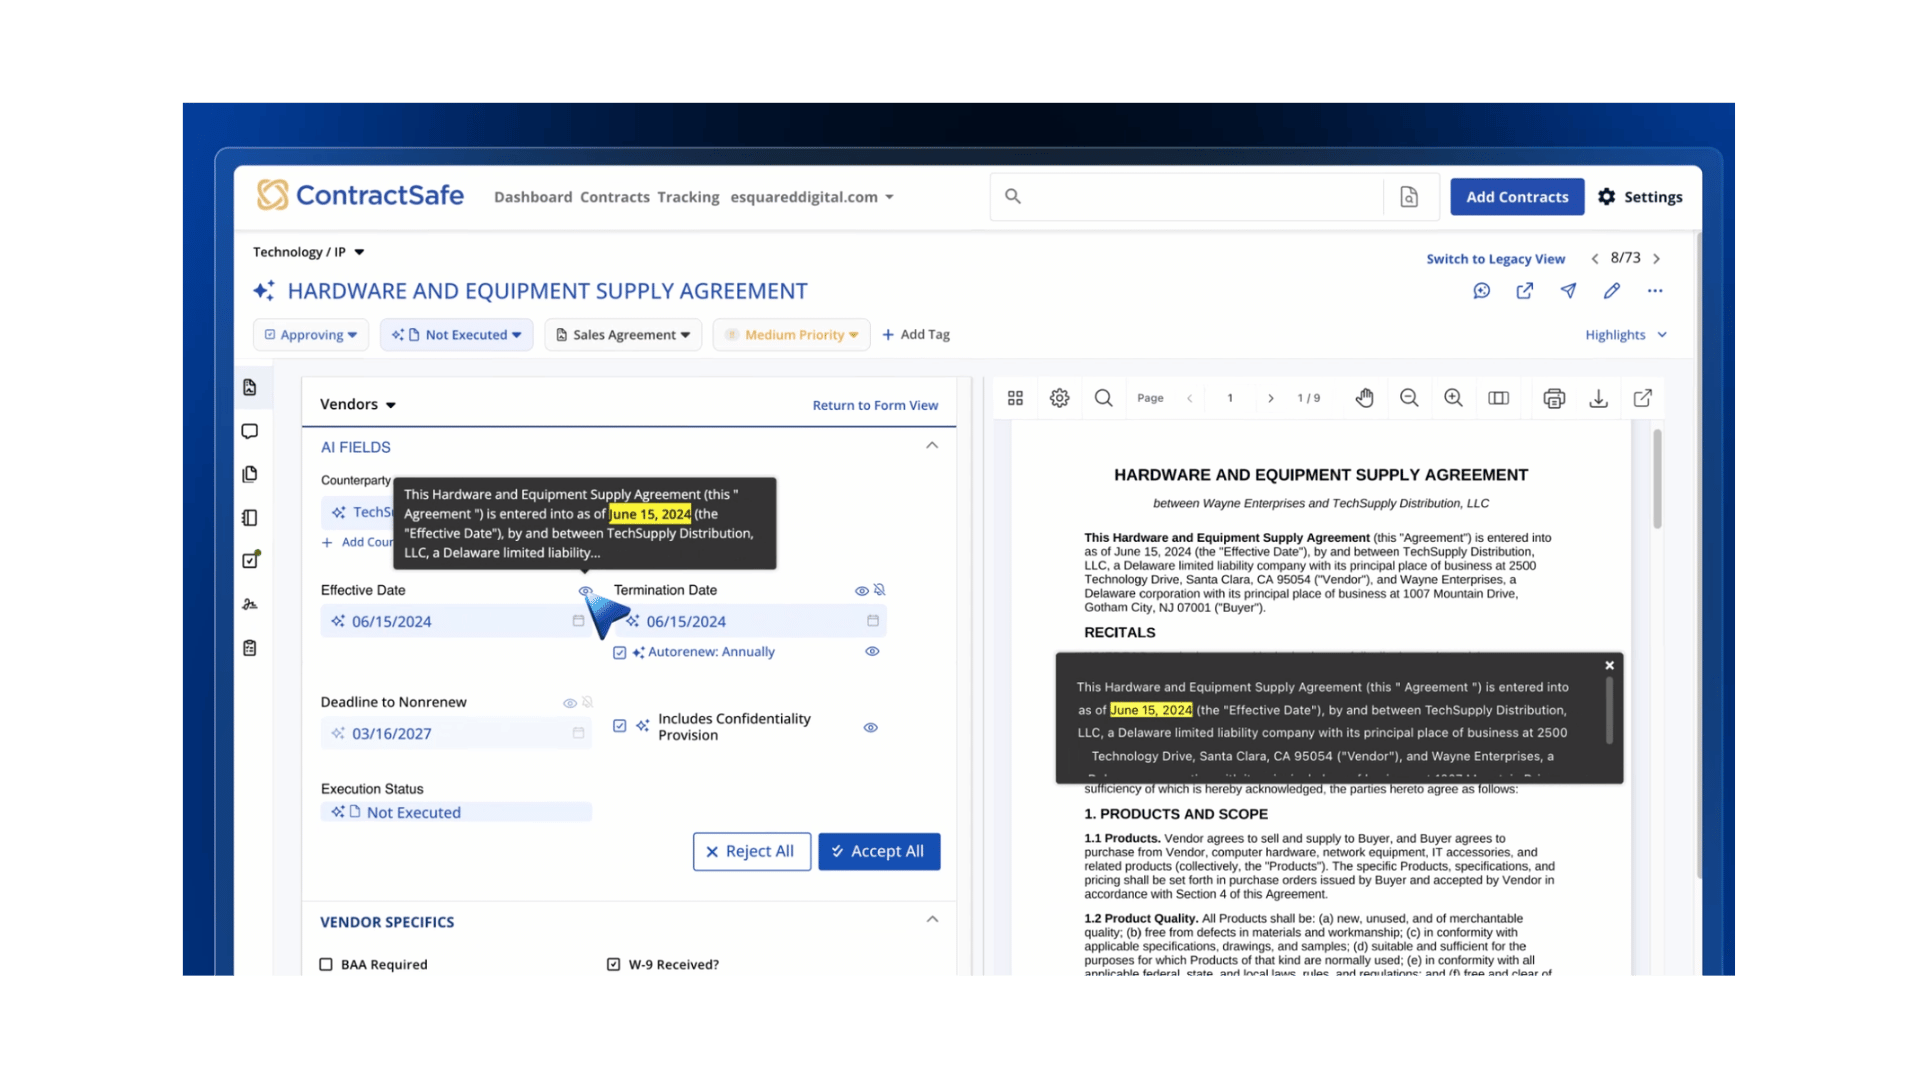This screenshot has width=1920, height=1080.
Task: Download the document
Action: (x=1599, y=398)
